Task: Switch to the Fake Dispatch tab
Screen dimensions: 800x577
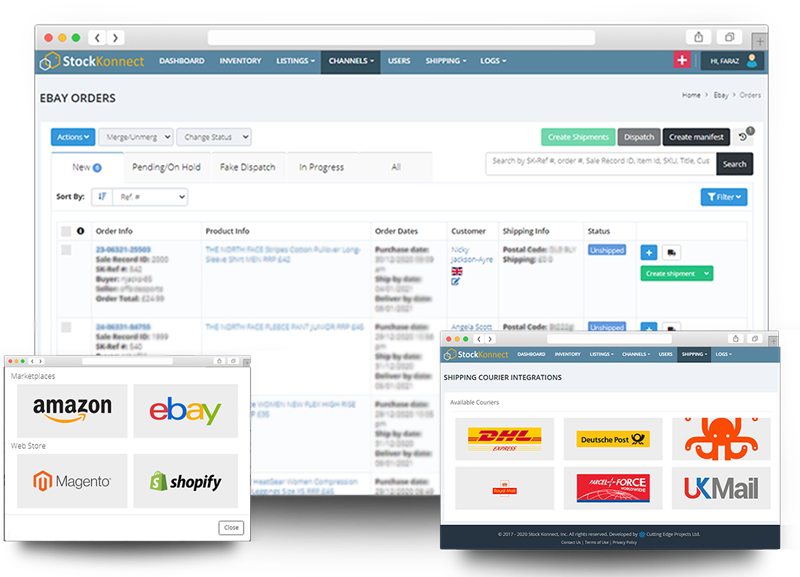Action: [x=247, y=167]
